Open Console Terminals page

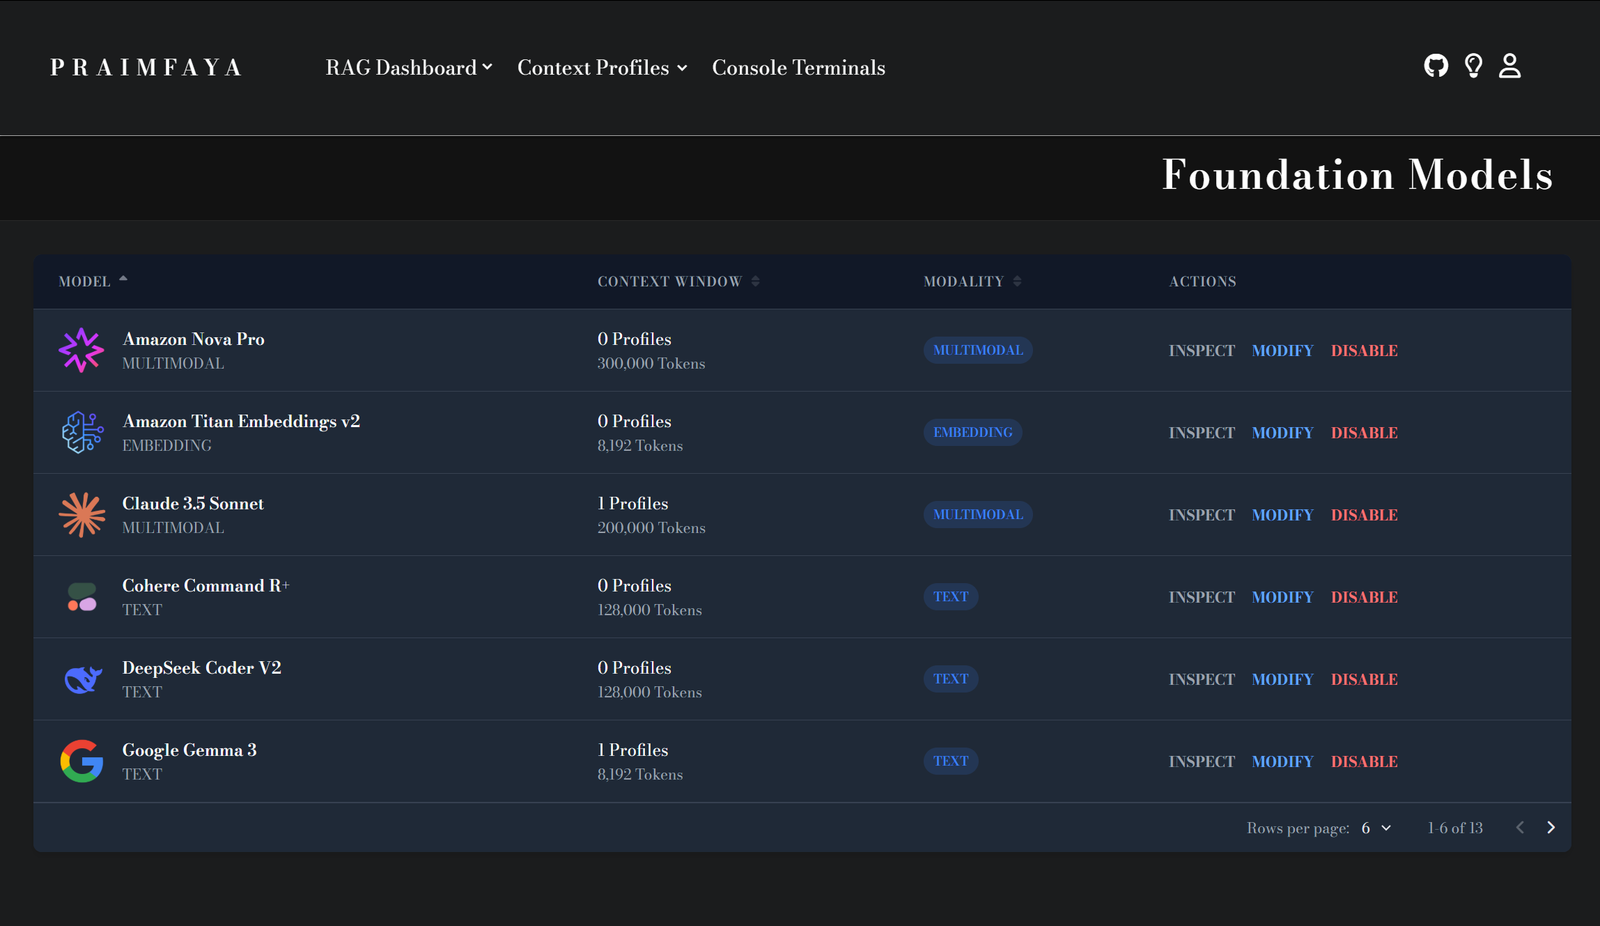coord(798,67)
